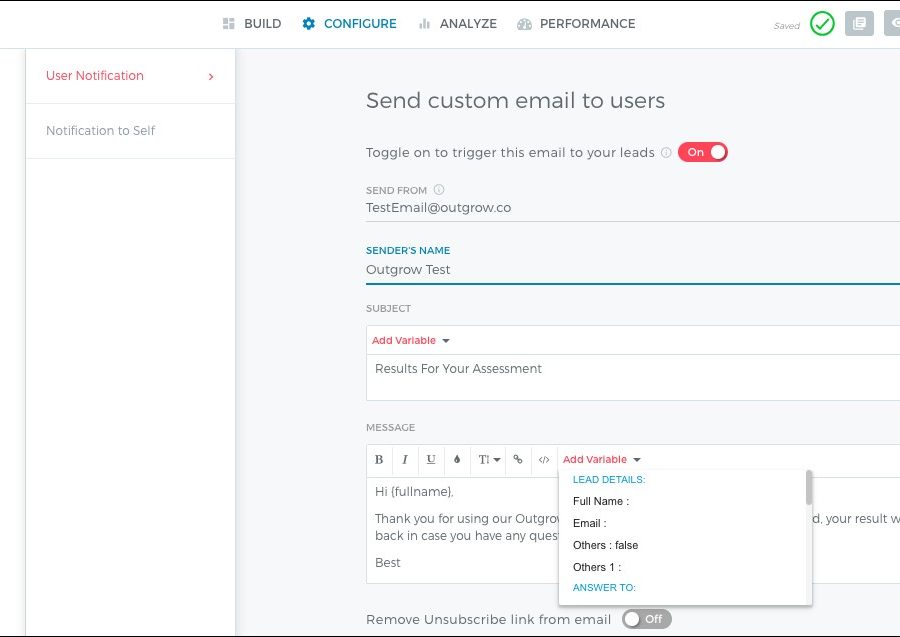This screenshot has width=900, height=637.
Task: Open the font size dropdown in toolbar
Action: pyautogui.click(x=489, y=460)
